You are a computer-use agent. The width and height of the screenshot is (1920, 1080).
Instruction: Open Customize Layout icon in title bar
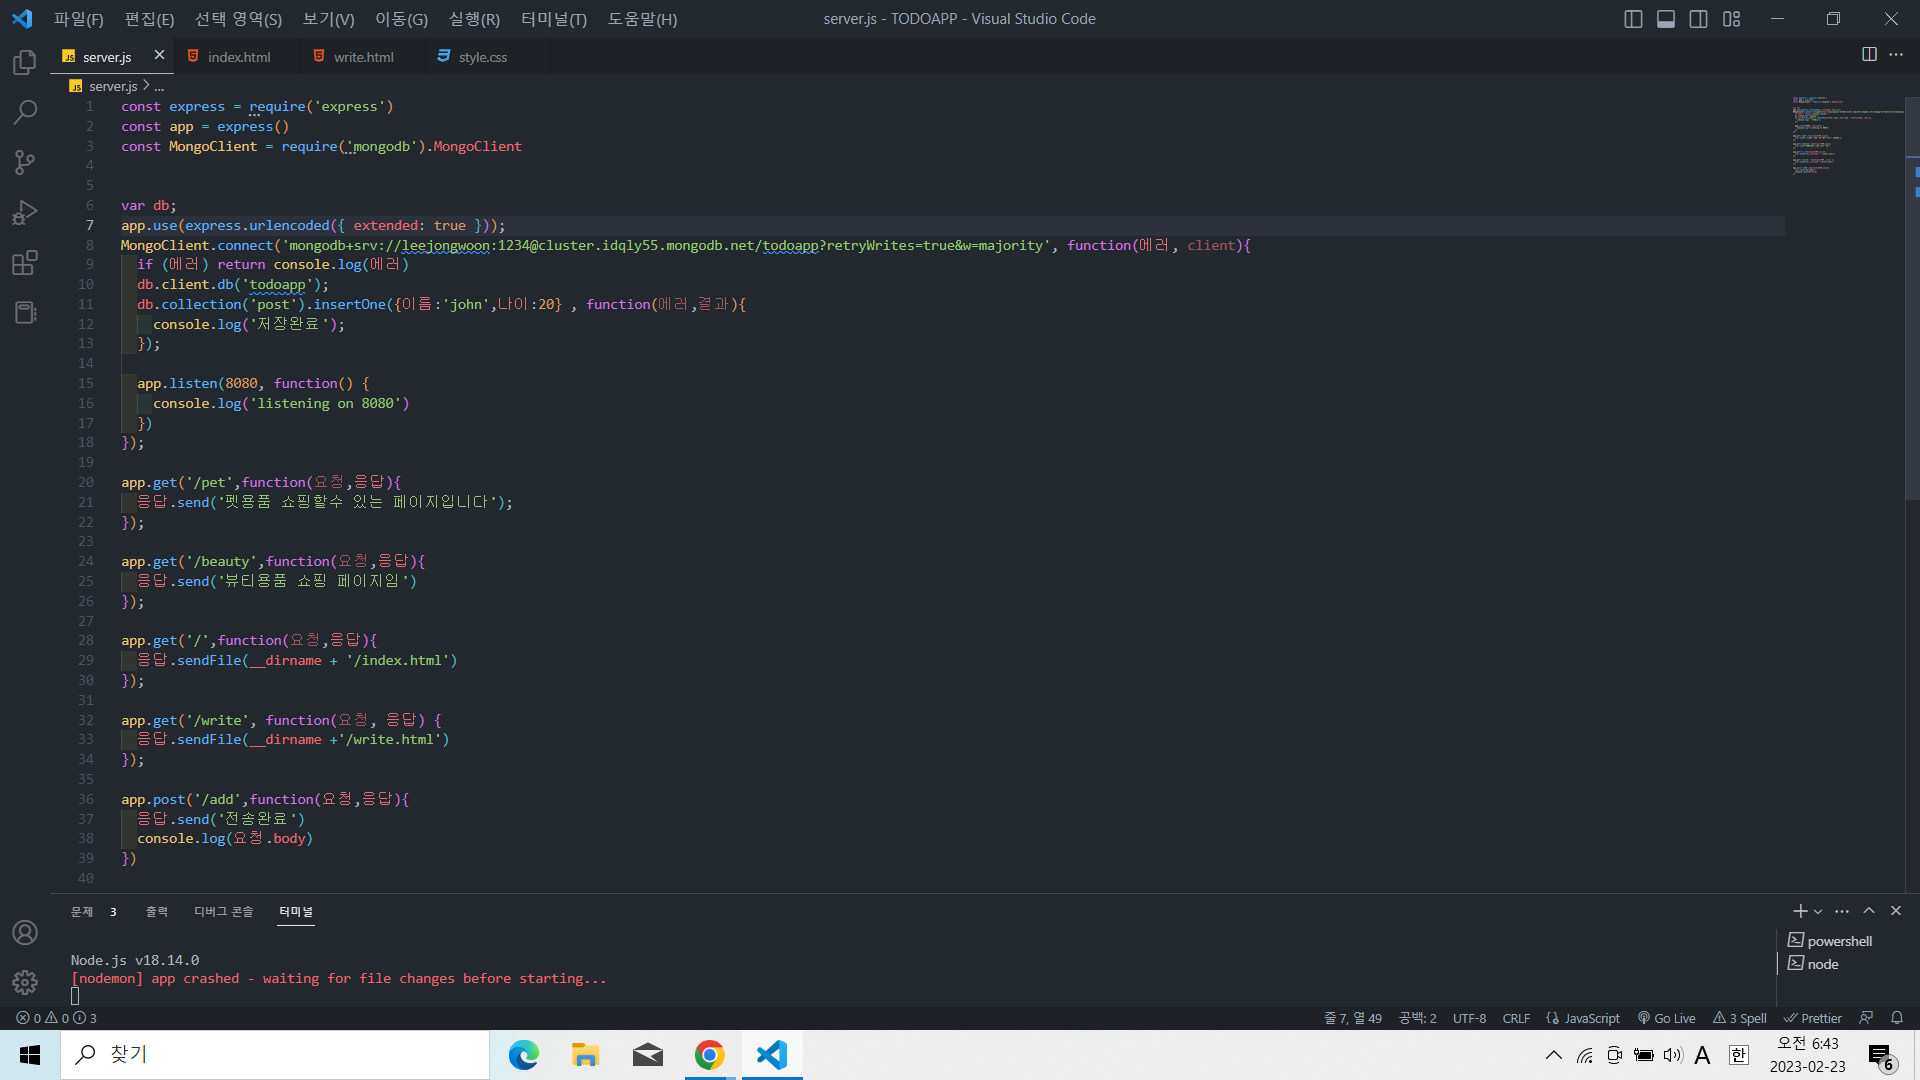[1732, 19]
